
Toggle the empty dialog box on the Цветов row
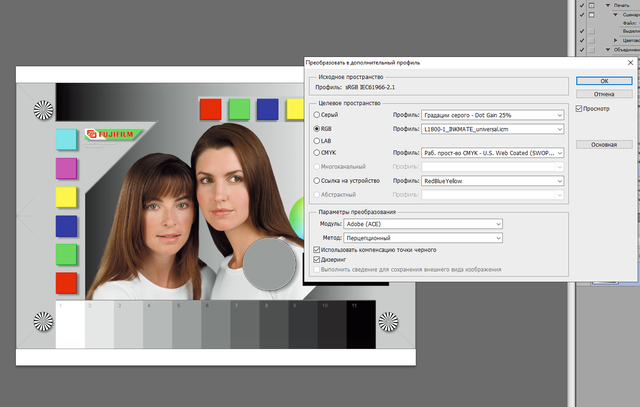[x=591, y=40]
